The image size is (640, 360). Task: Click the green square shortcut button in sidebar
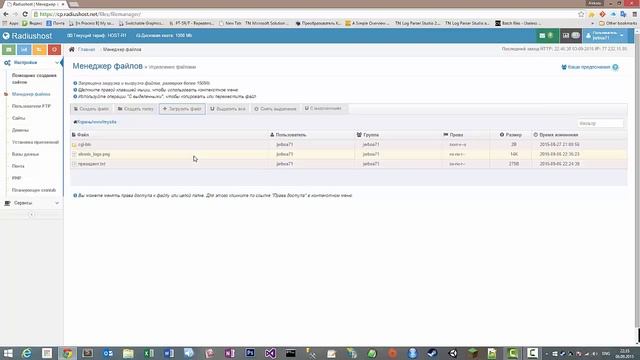(9, 49)
